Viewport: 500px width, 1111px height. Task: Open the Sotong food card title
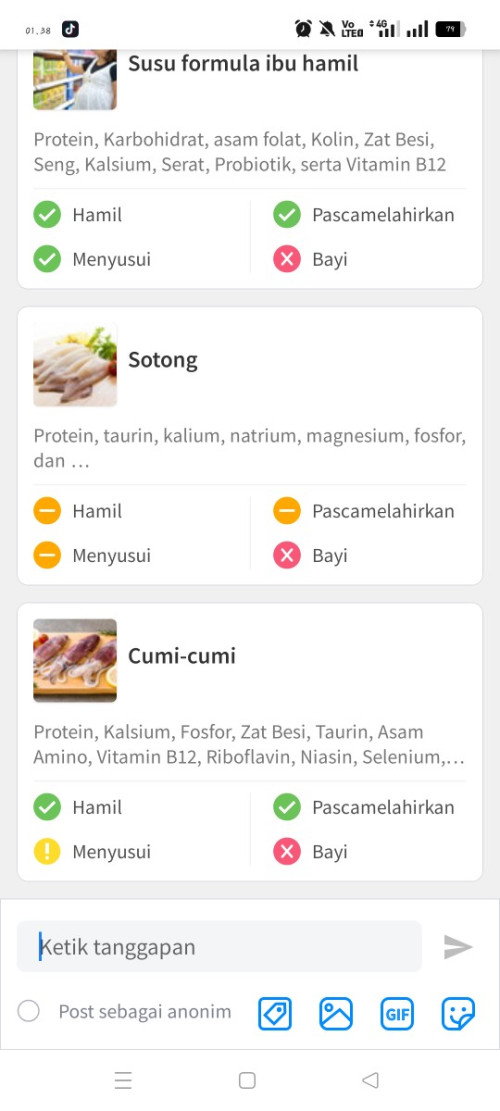click(163, 360)
